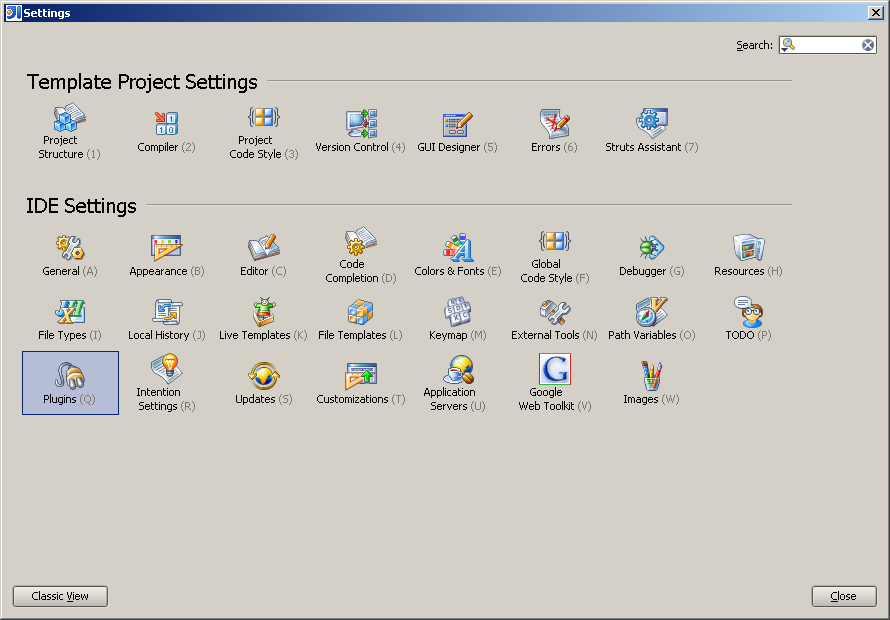Open Application Servers settings

coord(457,383)
